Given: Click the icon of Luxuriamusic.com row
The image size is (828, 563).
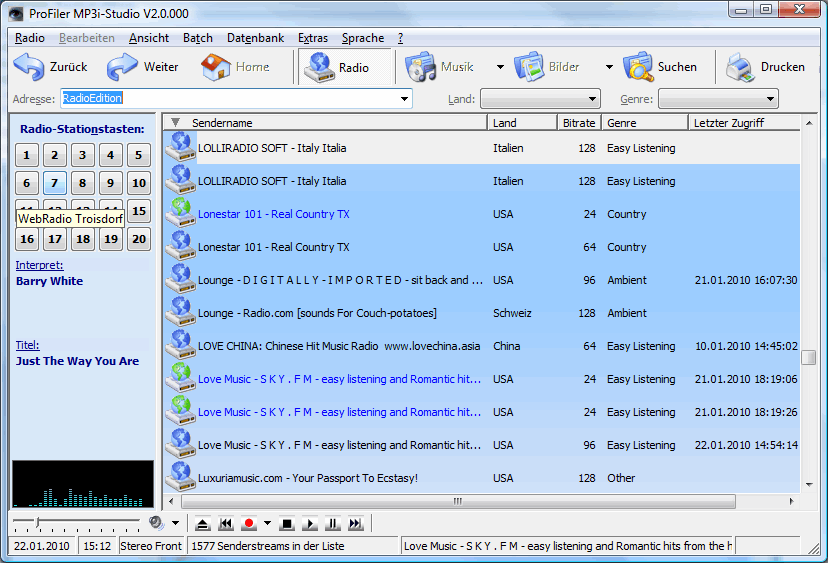Looking at the screenshot, I should click(181, 477).
